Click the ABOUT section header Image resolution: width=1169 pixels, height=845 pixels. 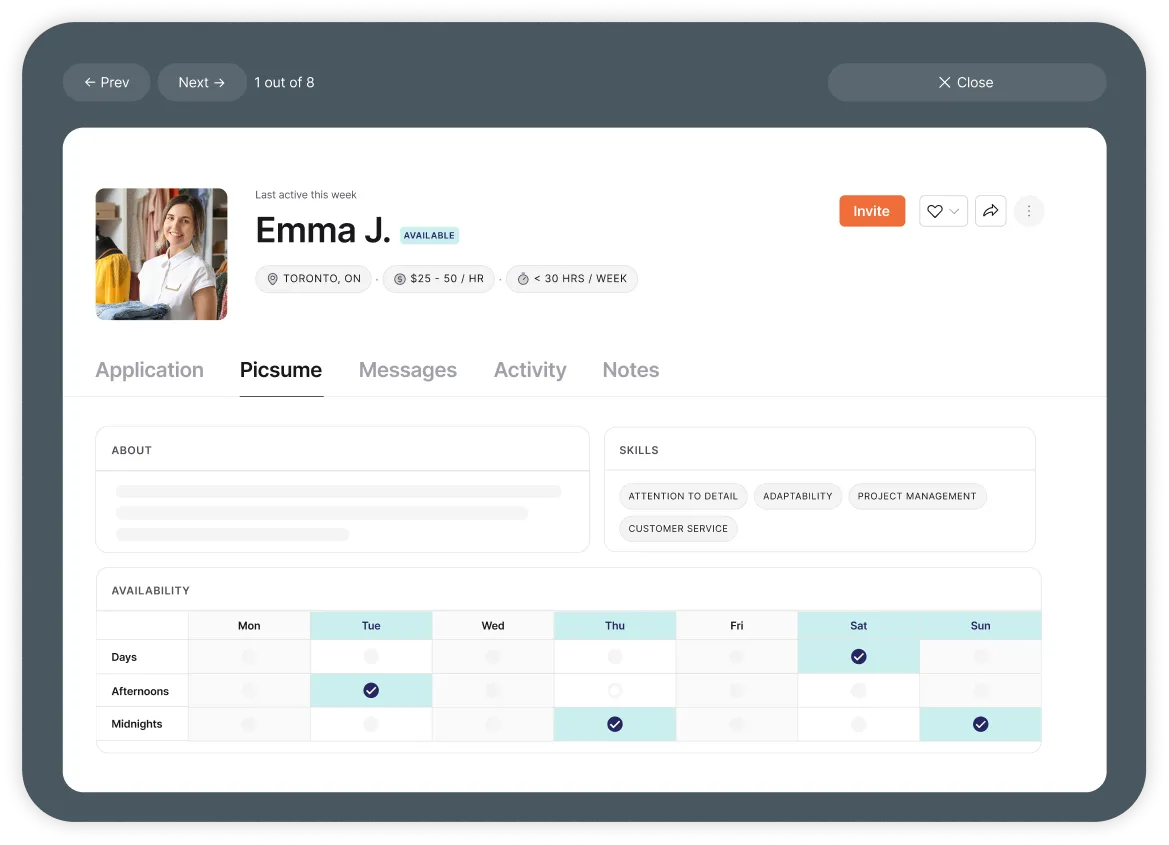[132, 450]
